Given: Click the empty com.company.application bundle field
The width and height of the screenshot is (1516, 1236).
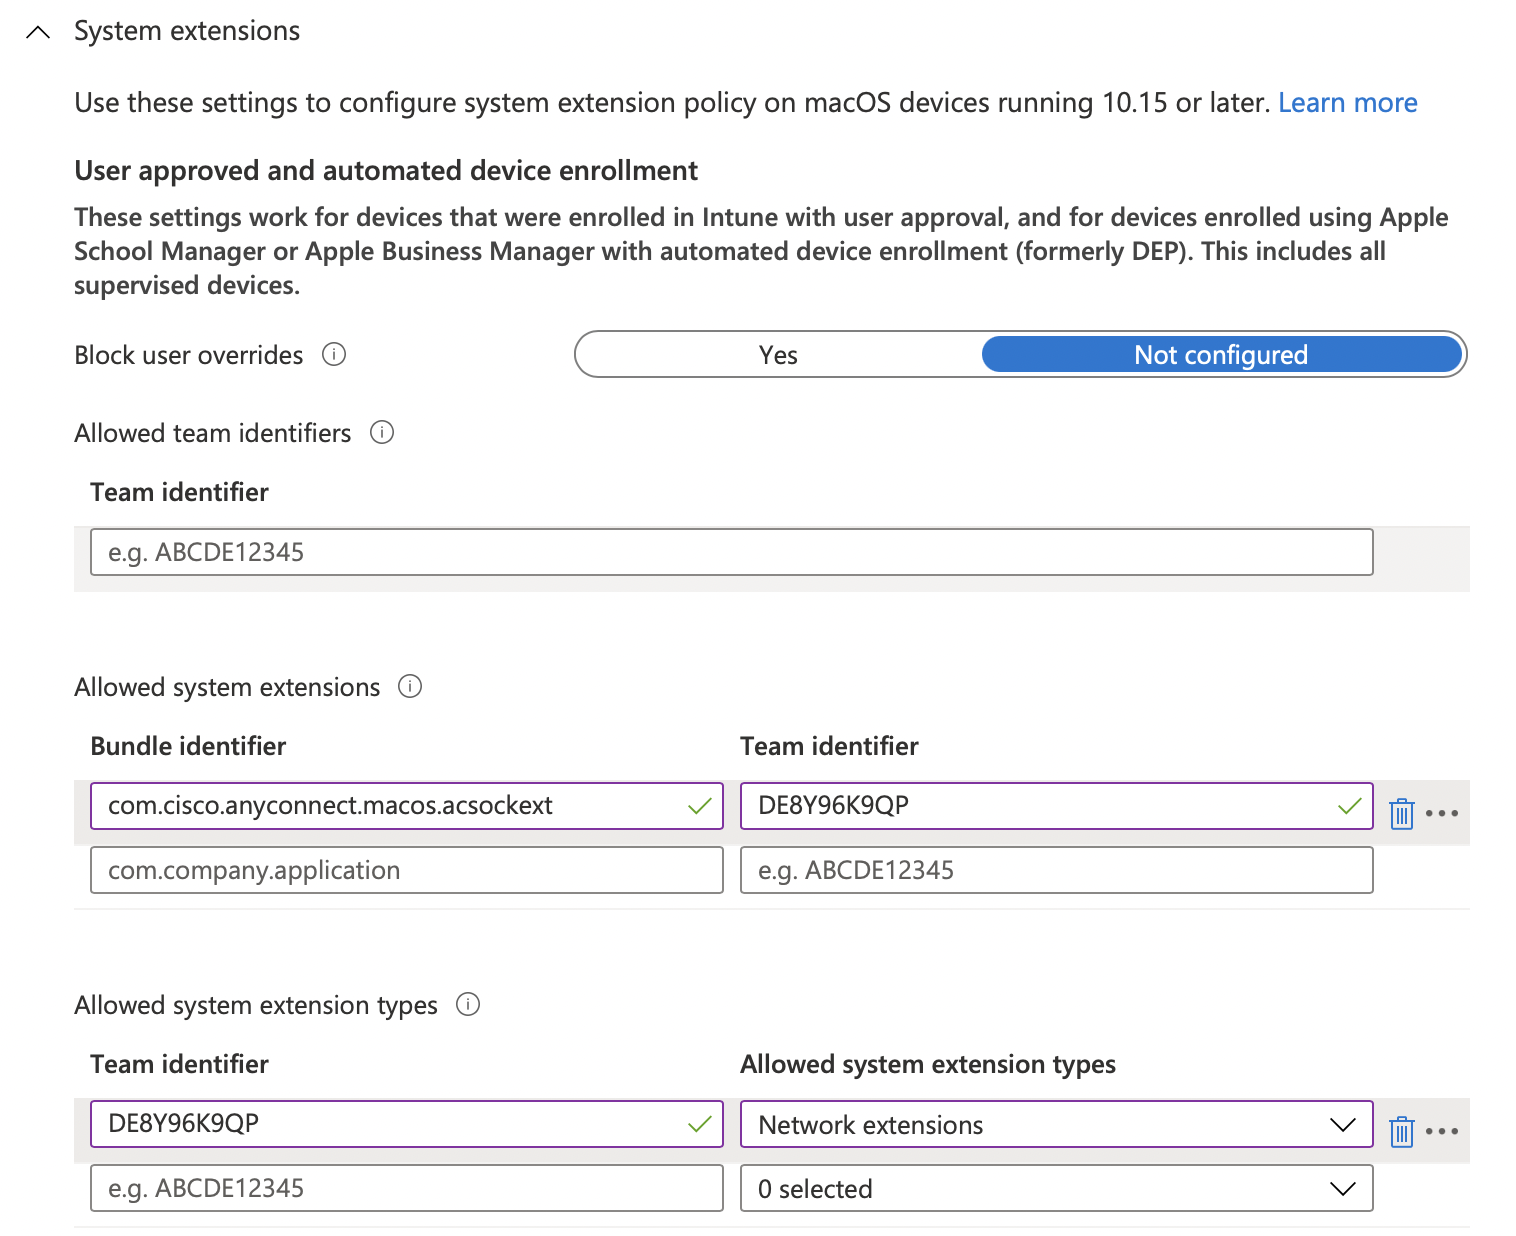Looking at the screenshot, I should click(406, 870).
